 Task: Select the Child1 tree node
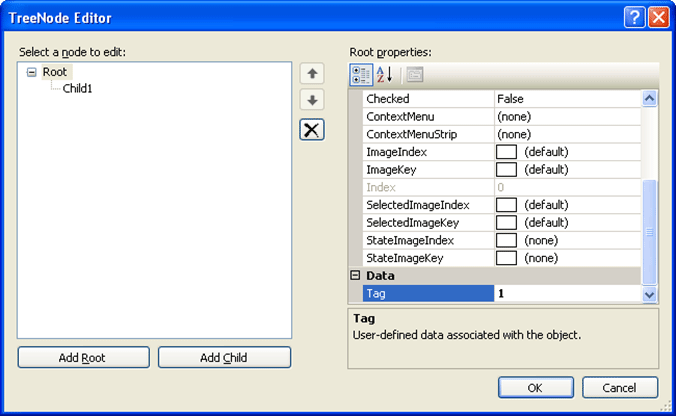[x=78, y=89]
